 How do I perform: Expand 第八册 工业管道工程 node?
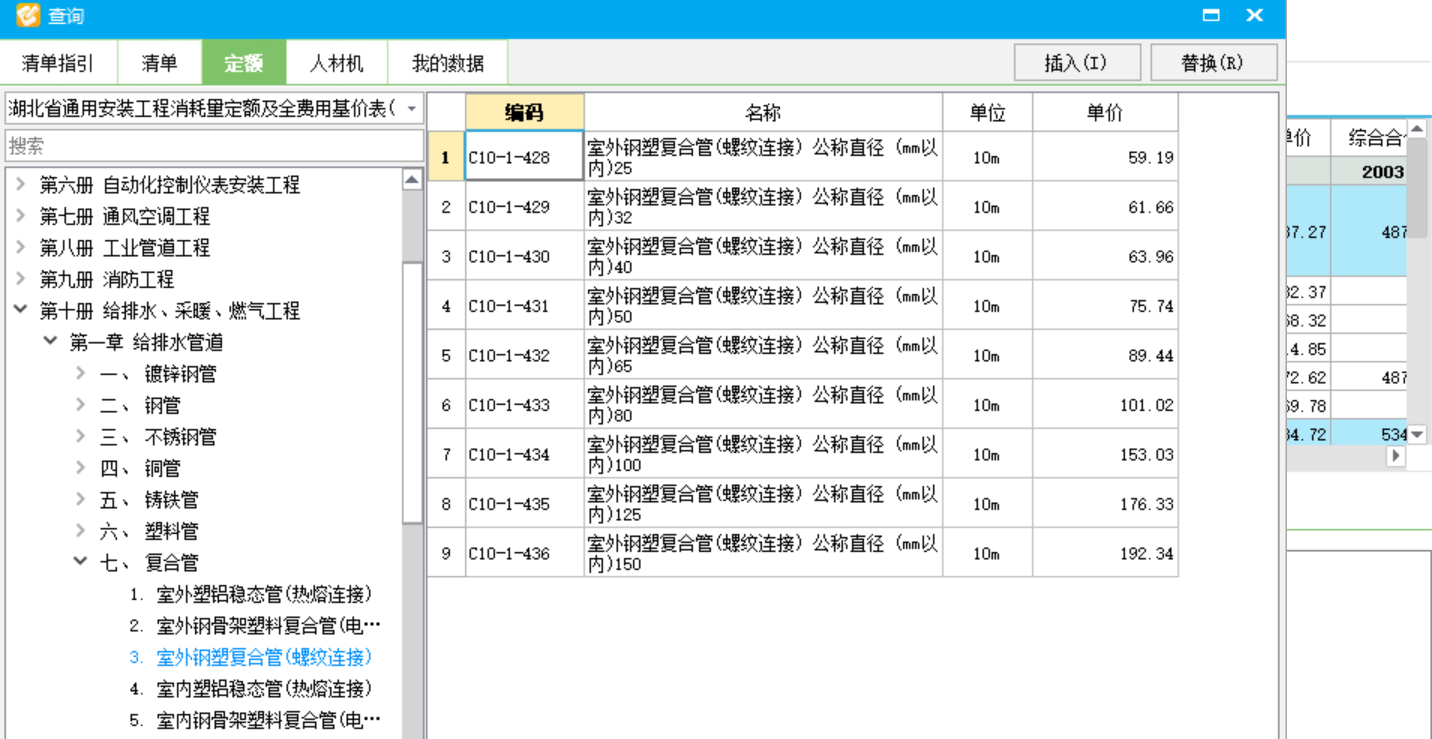(x=20, y=248)
